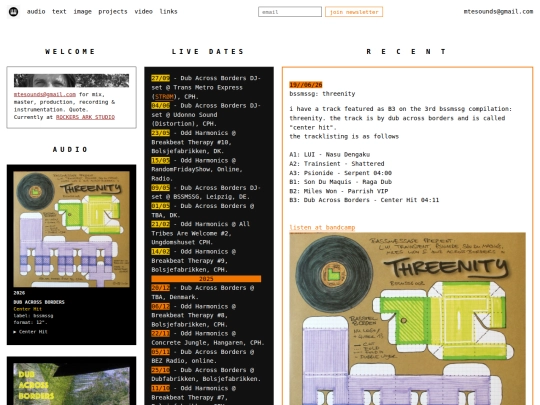
Task: Open the ROCKERS ARK STUDIO link
Action: pos(85,117)
